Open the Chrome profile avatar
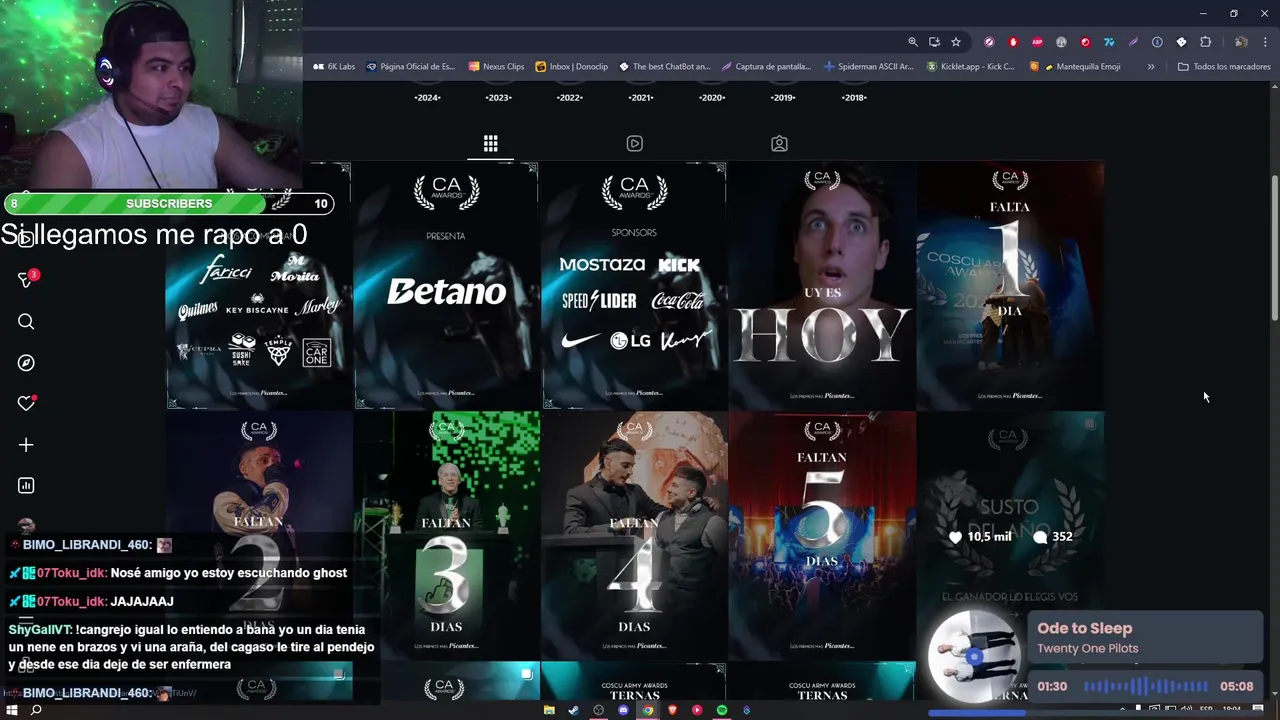This screenshot has height=720, width=1280. click(1241, 42)
